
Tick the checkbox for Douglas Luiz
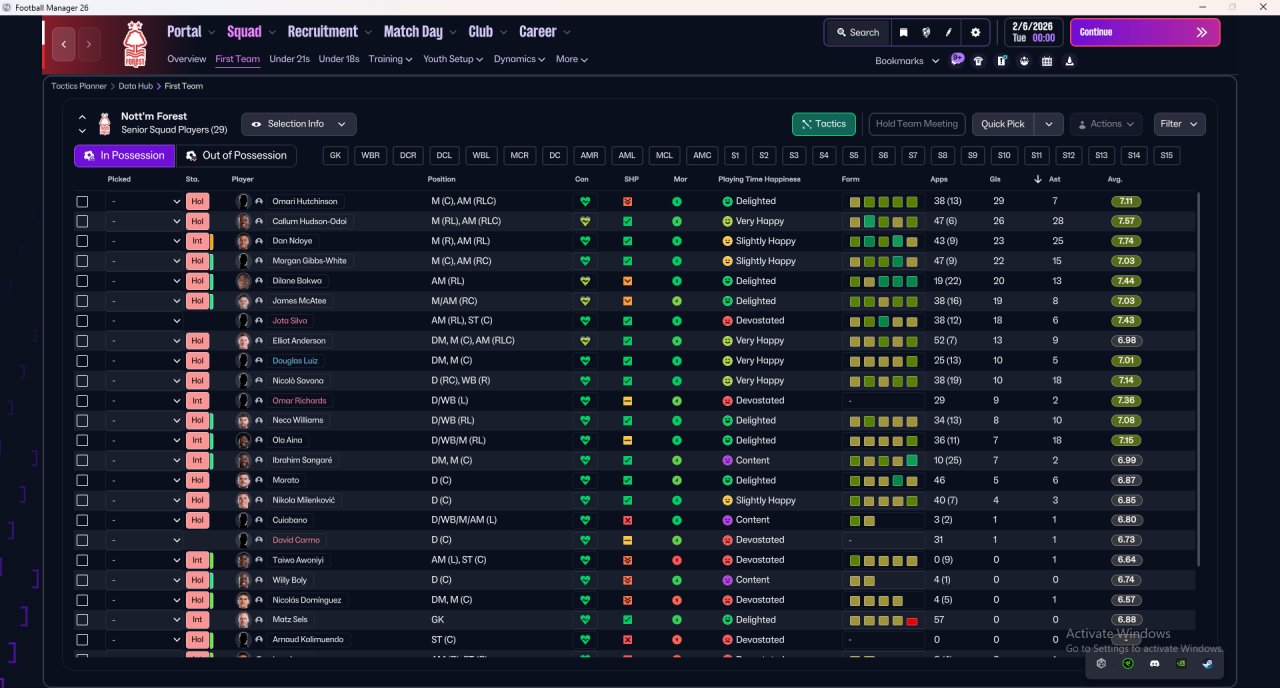pos(82,361)
